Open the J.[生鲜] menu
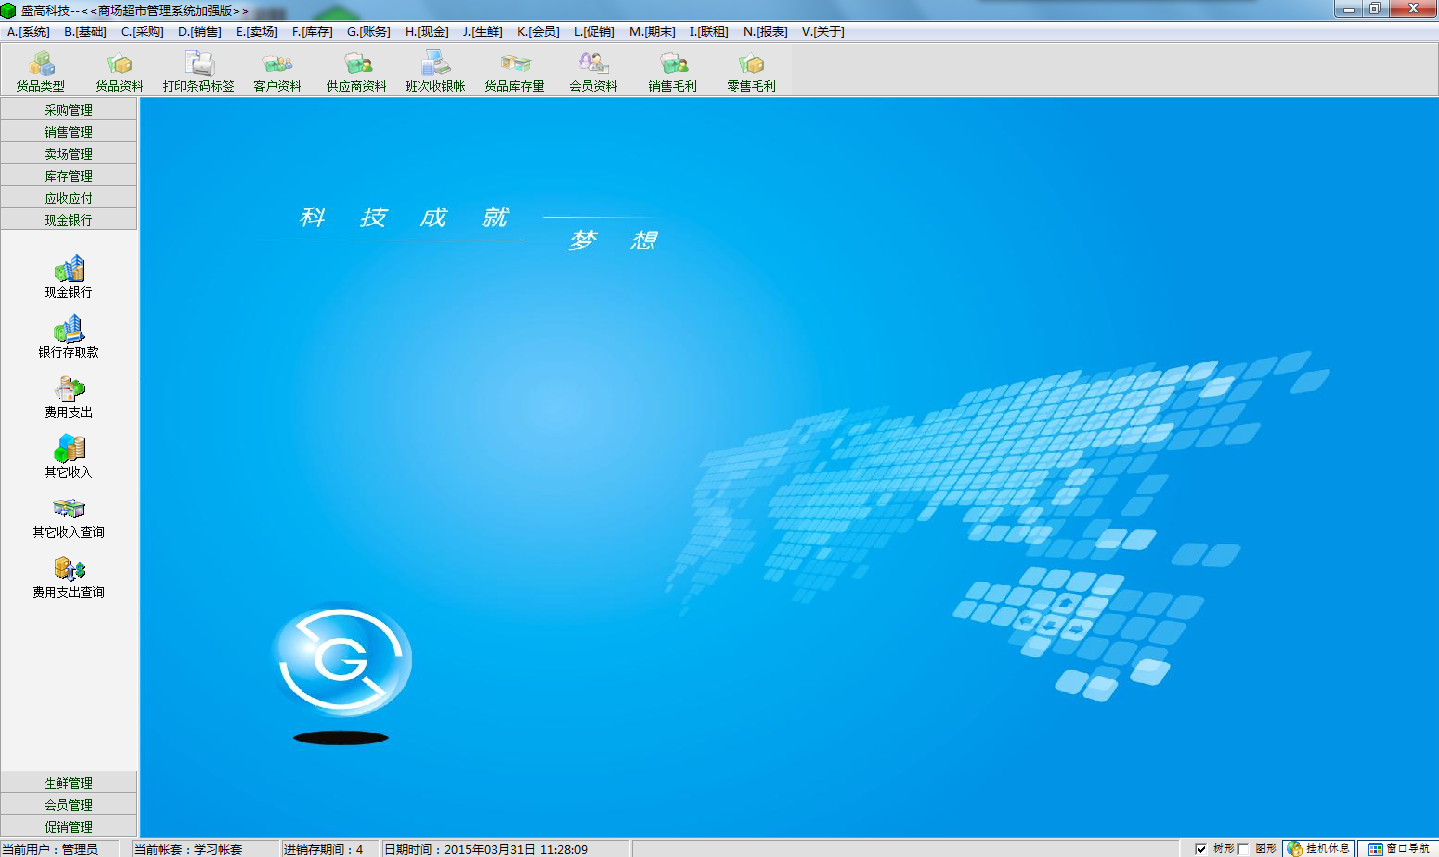 [483, 32]
